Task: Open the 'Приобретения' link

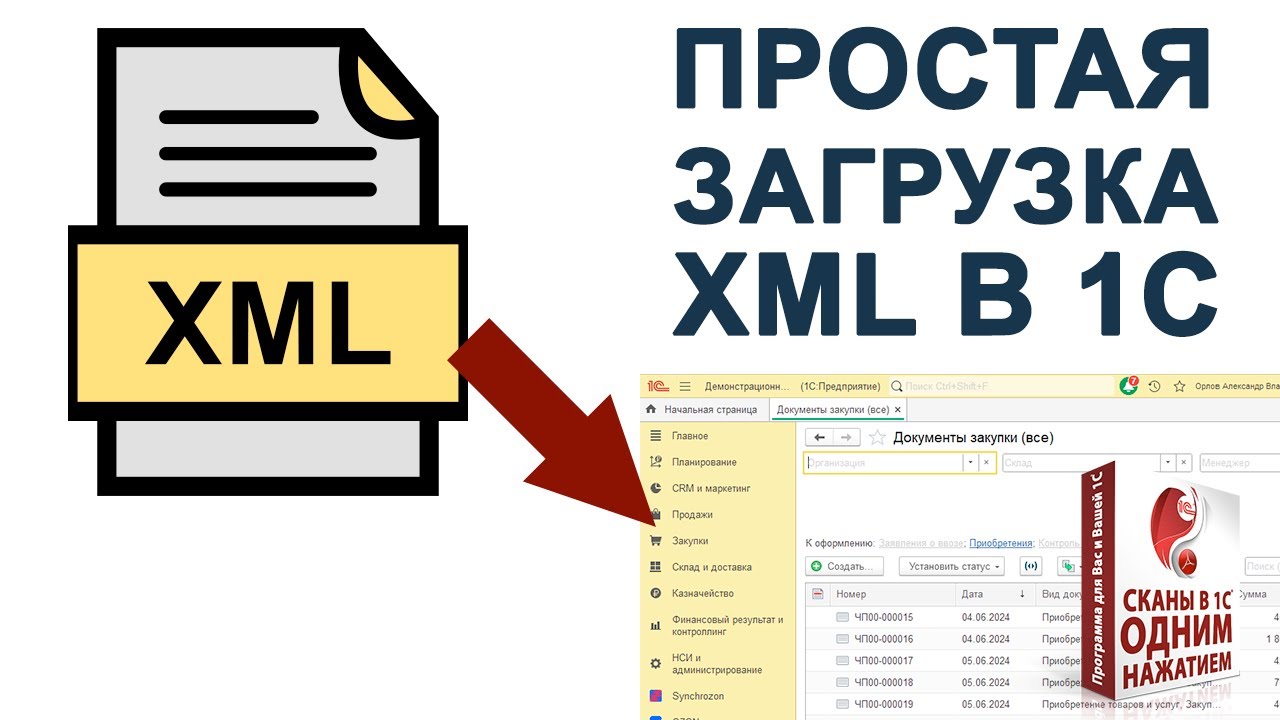Action: (x=1001, y=543)
